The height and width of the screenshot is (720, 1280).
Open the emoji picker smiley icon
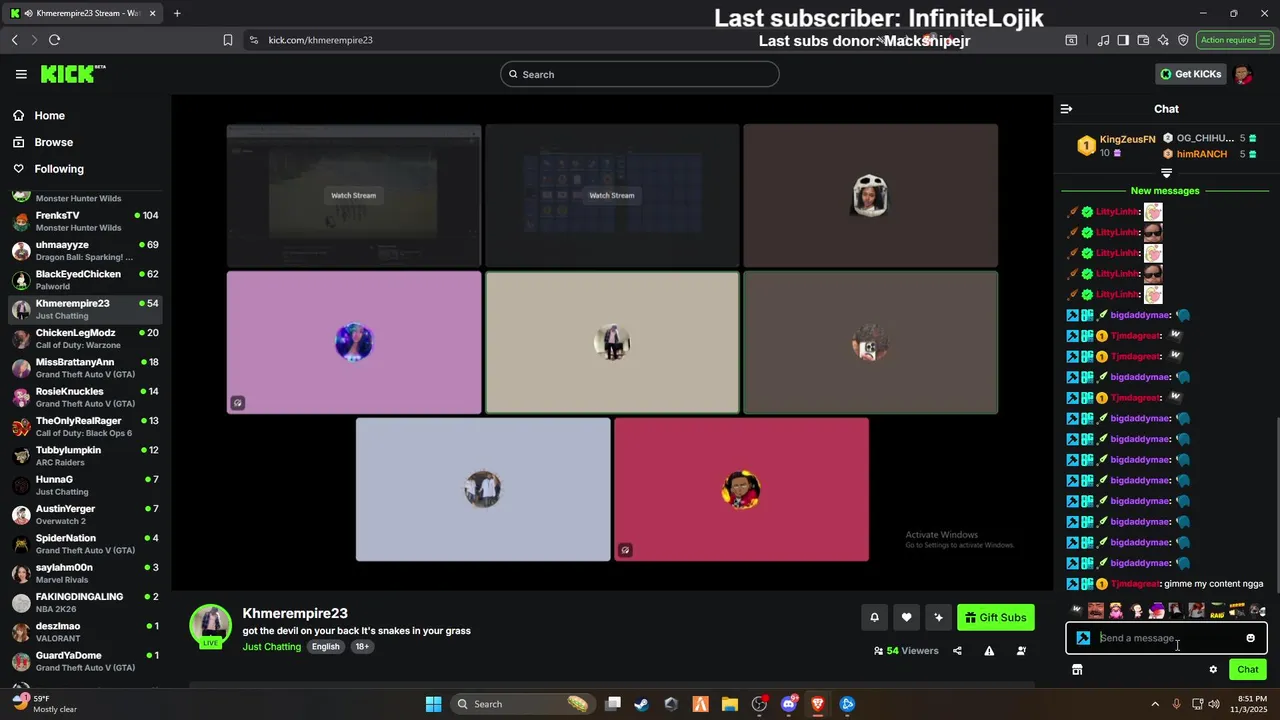coord(1250,638)
